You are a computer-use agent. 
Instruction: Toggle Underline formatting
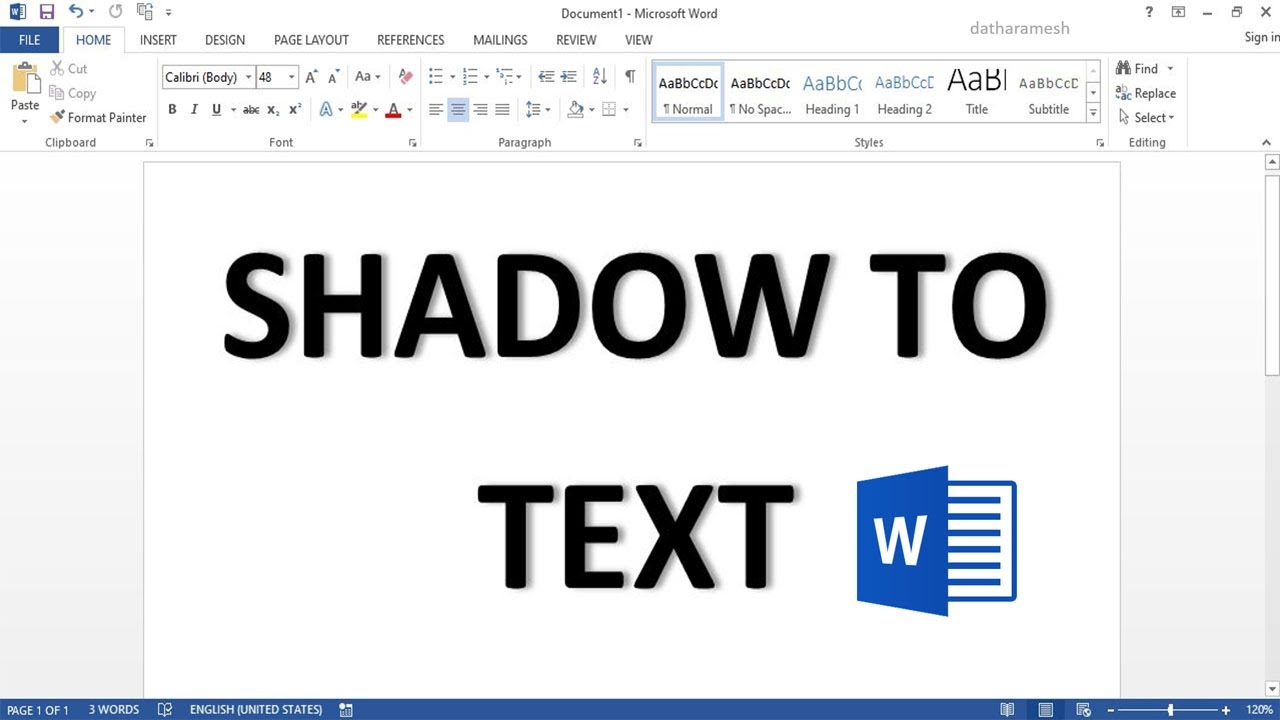tap(216, 110)
